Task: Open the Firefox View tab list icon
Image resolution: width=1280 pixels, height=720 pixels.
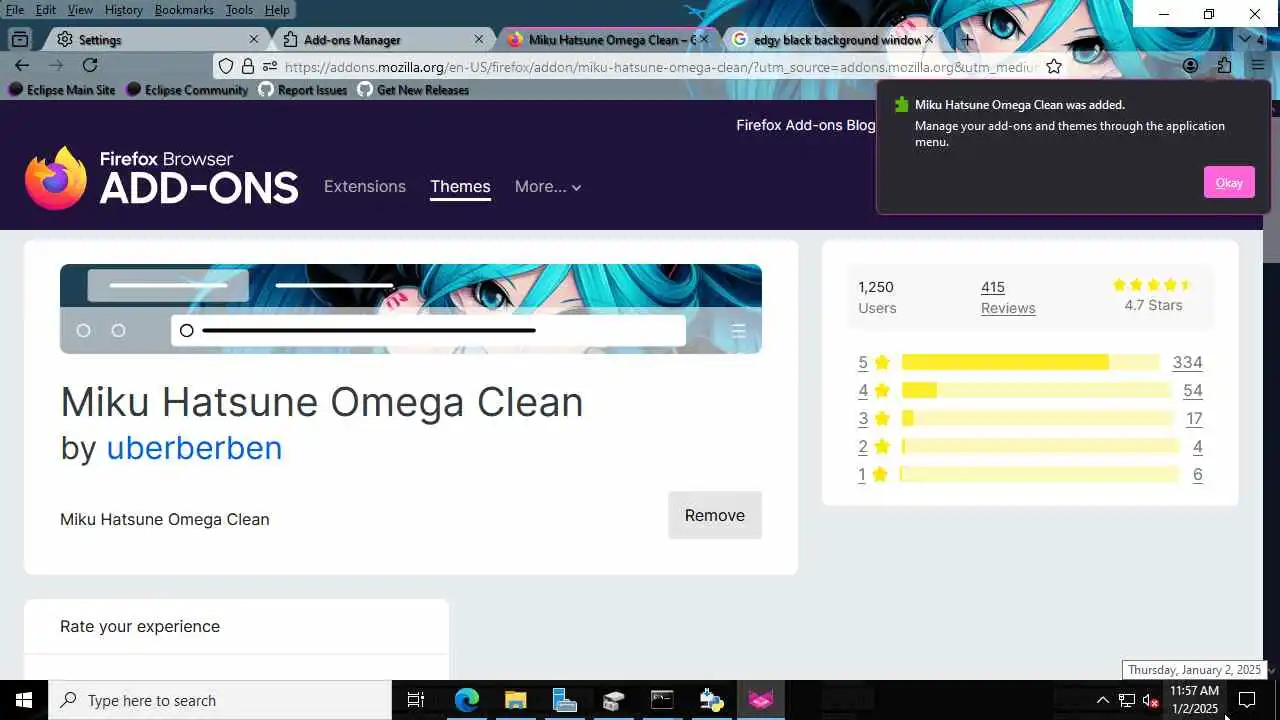Action: click(x=19, y=39)
